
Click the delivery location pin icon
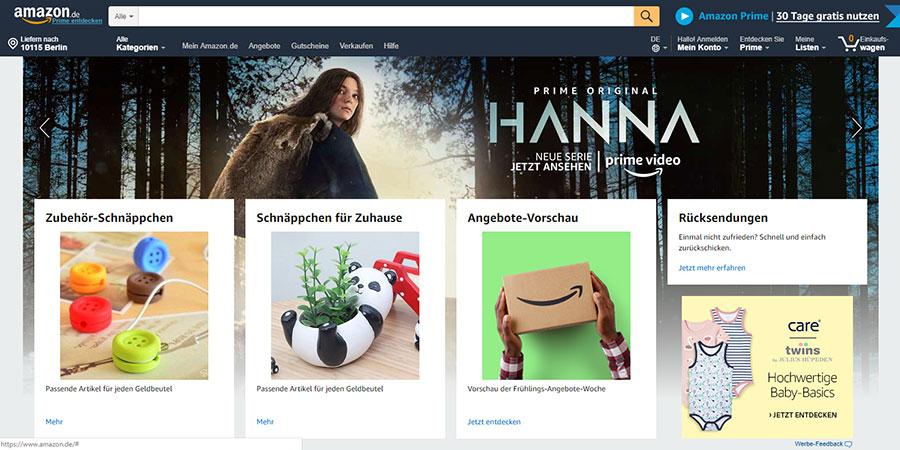(x=13, y=43)
